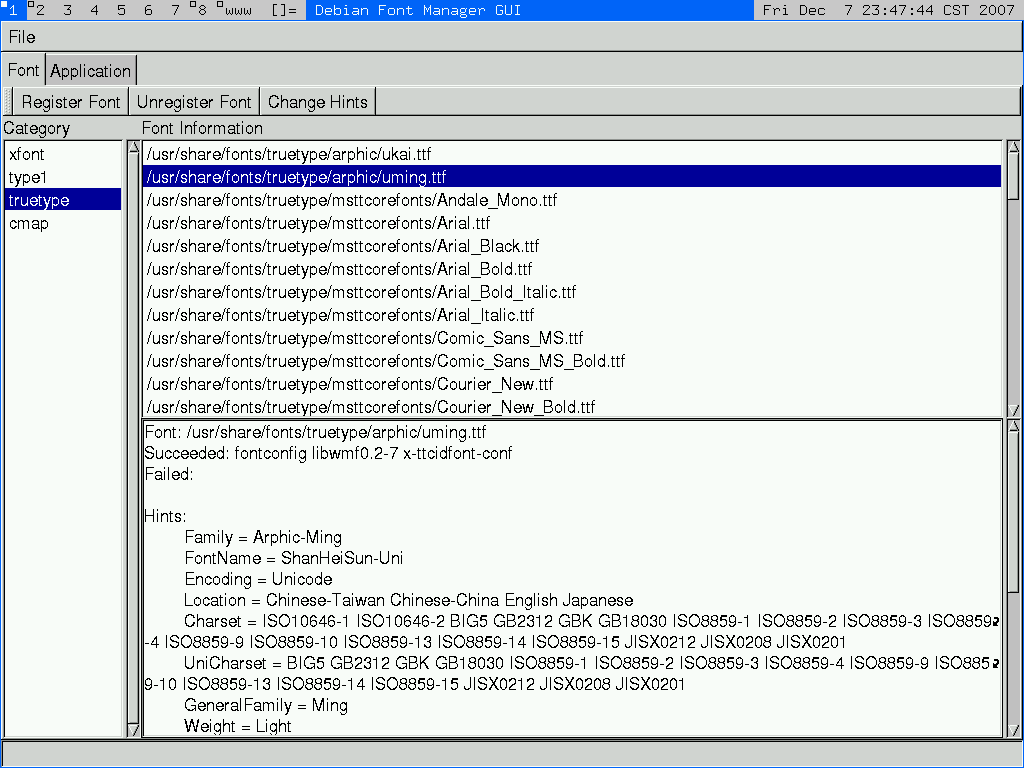Click the 'Location = Chinese-Taiwan' line

409,600
